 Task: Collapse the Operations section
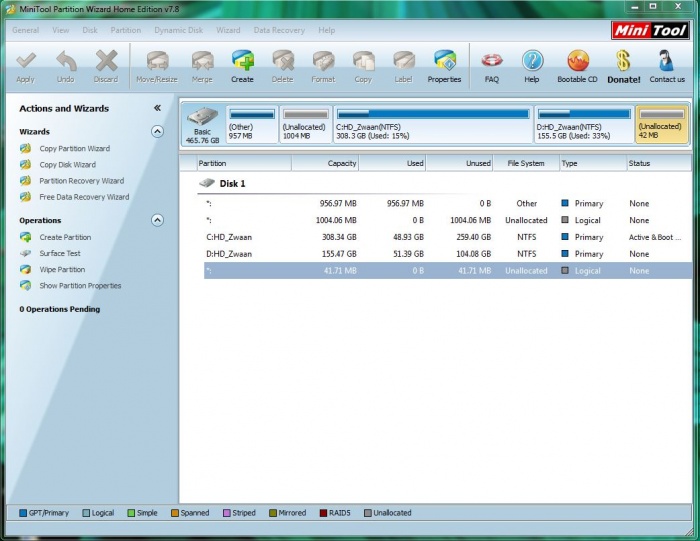[x=157, y=220]
